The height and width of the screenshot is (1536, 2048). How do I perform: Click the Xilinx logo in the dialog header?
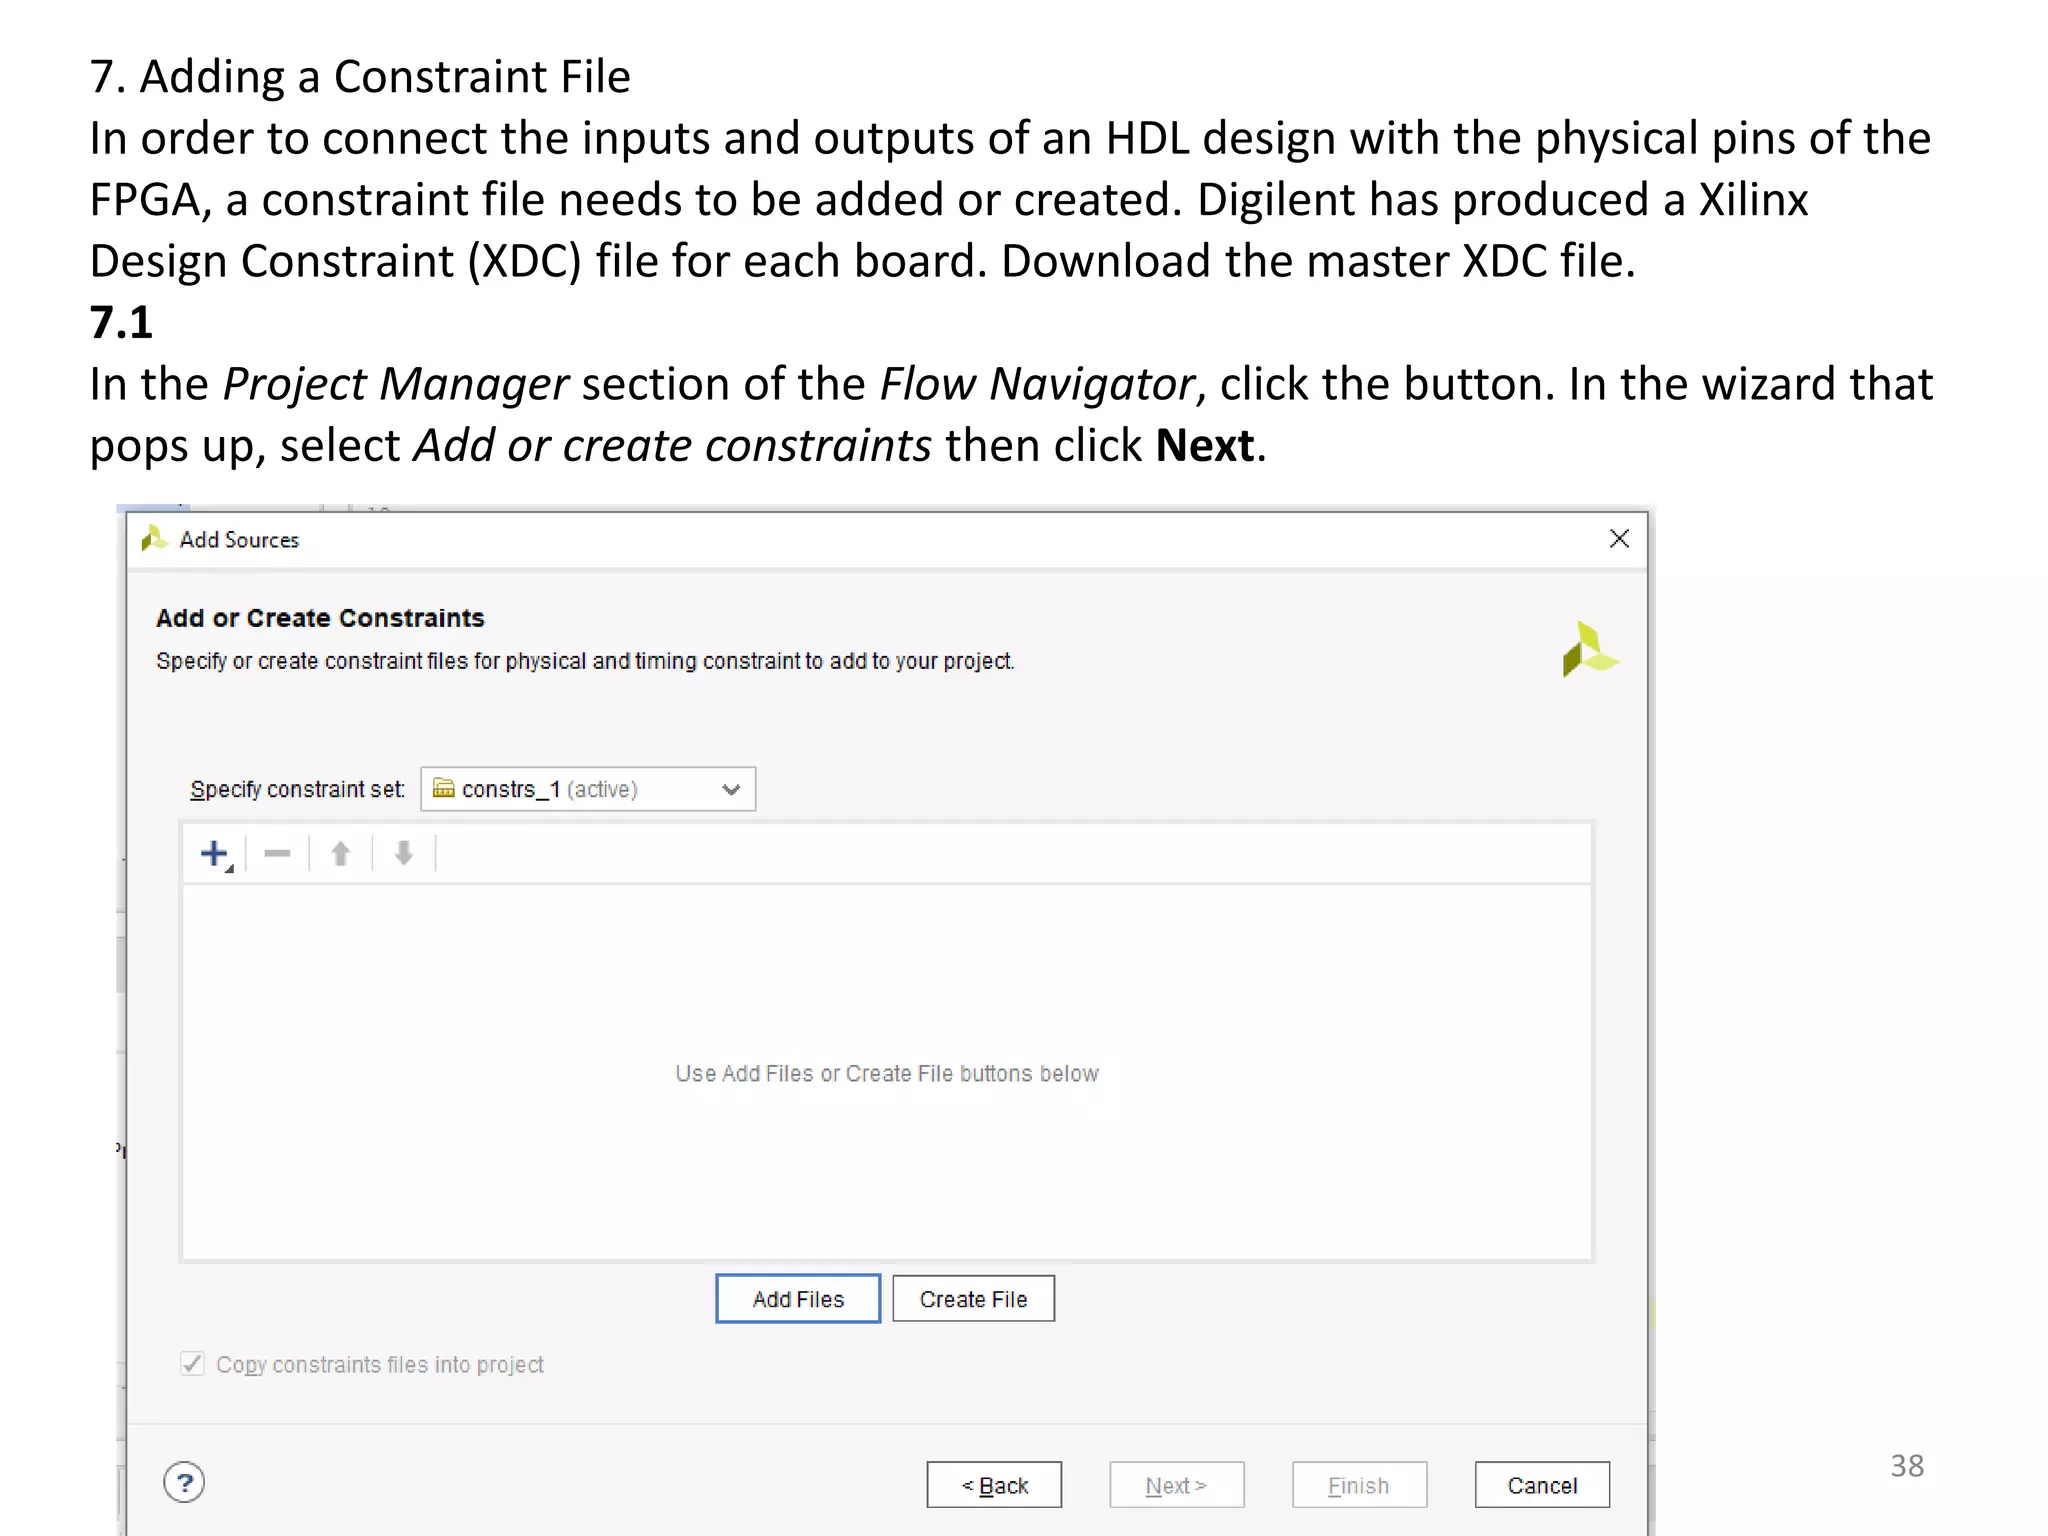click(1589, 649)
